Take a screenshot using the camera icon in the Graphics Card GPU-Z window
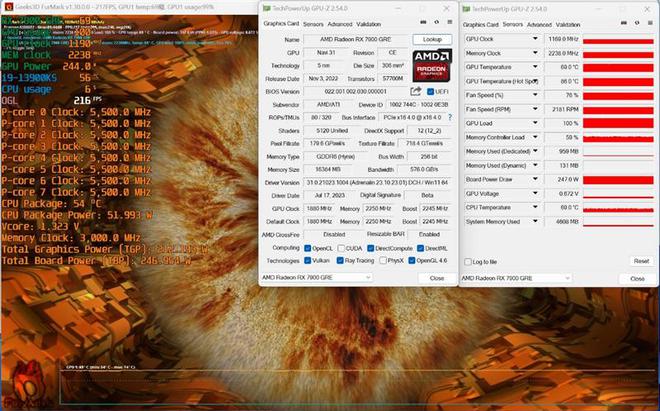Screen dimensions: 660x411 click(423, 22)
